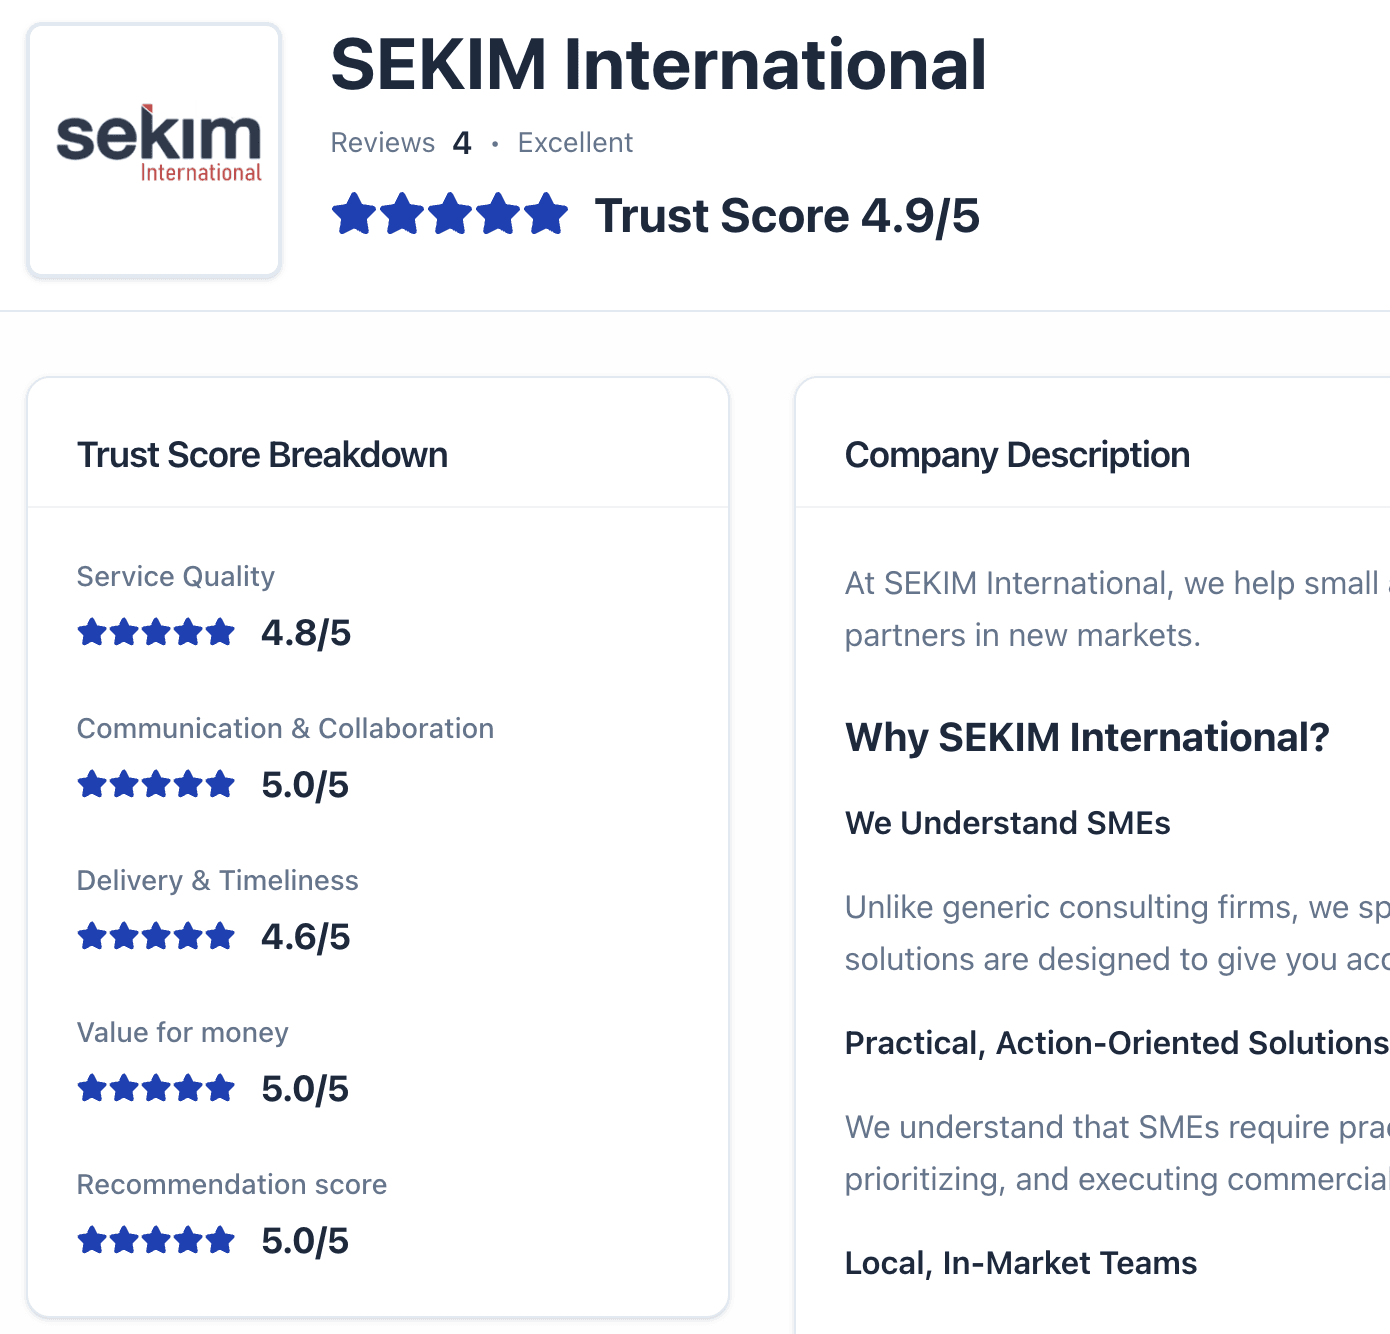Image resolution: width=1390 pixels, height=1334 pixels.
Task: Click the Recommendation score 5.0/5 value
Action: tap(305, 1241)
